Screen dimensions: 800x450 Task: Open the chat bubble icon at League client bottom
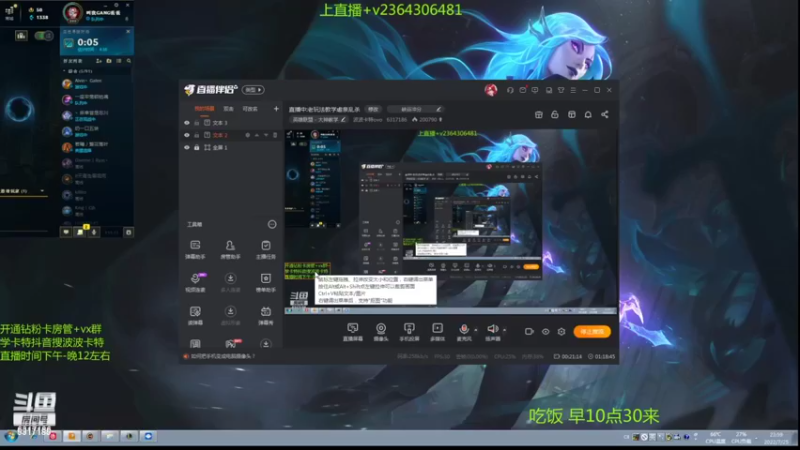tap(66, 232)
